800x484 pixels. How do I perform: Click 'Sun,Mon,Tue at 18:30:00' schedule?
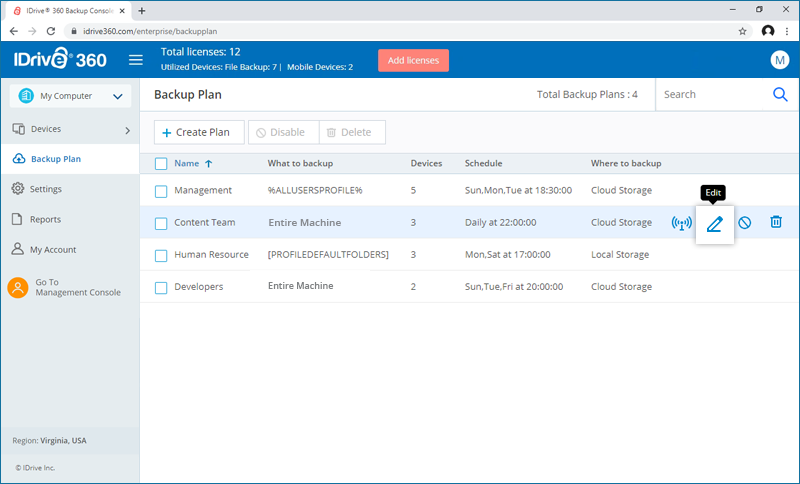[518, 190]
